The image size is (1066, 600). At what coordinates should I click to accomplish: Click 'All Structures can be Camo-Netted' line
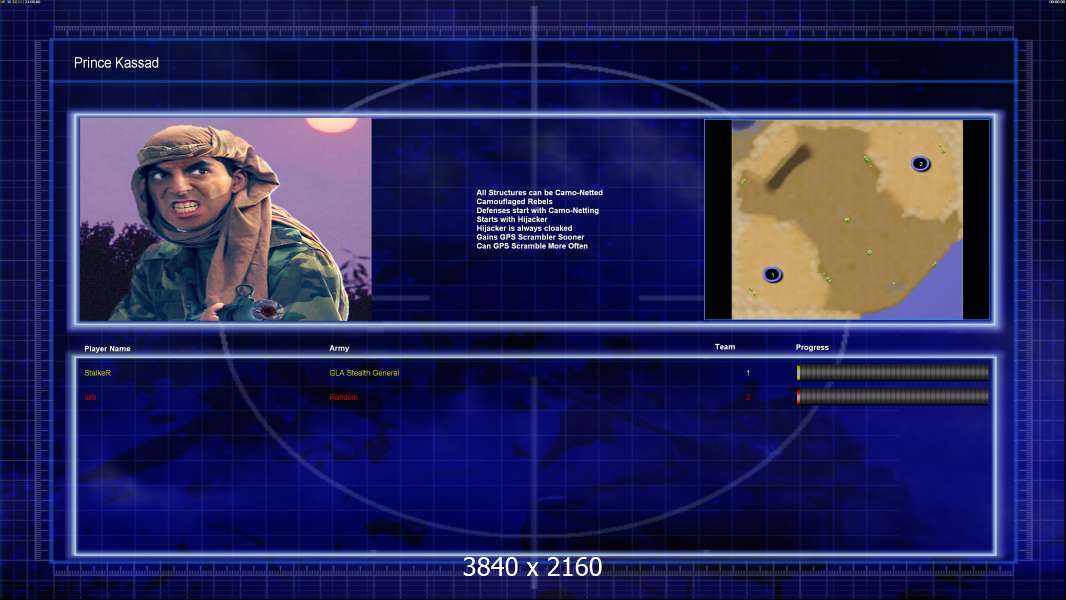click(x=540, y=193)
